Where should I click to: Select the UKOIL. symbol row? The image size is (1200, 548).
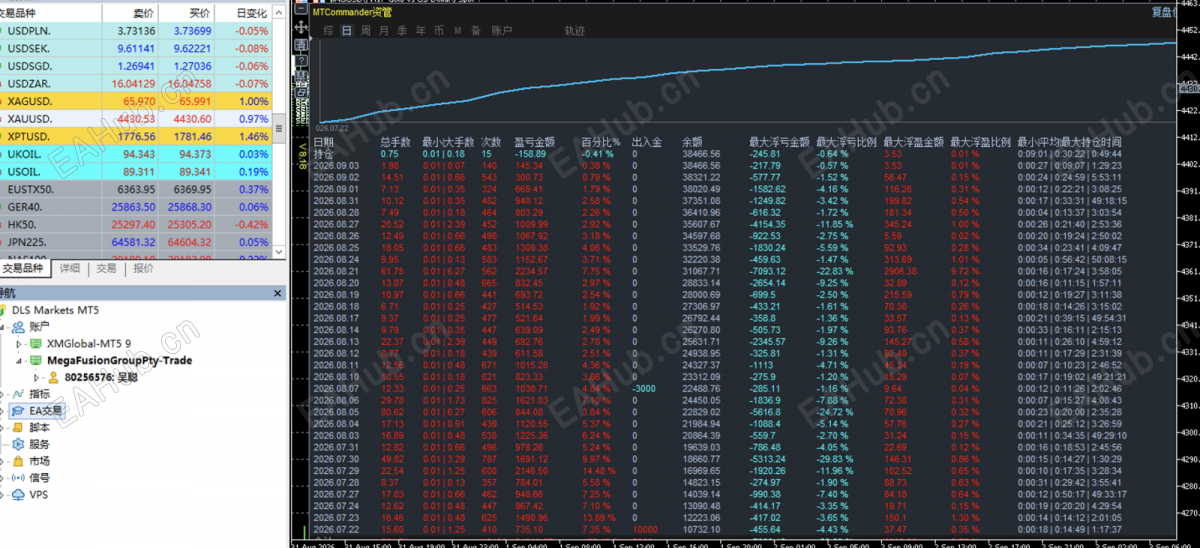136,154
